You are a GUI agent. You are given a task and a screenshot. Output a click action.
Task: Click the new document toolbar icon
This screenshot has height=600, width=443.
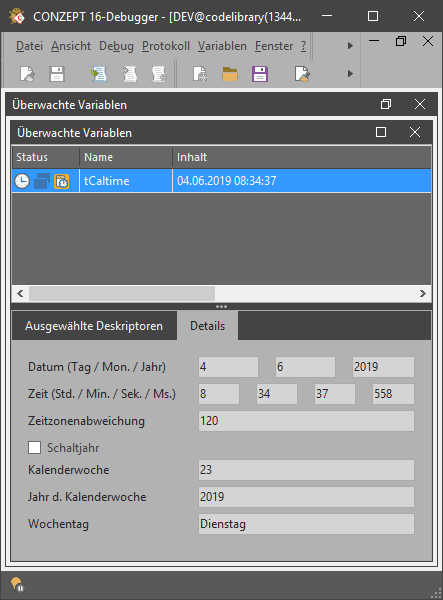27,74
